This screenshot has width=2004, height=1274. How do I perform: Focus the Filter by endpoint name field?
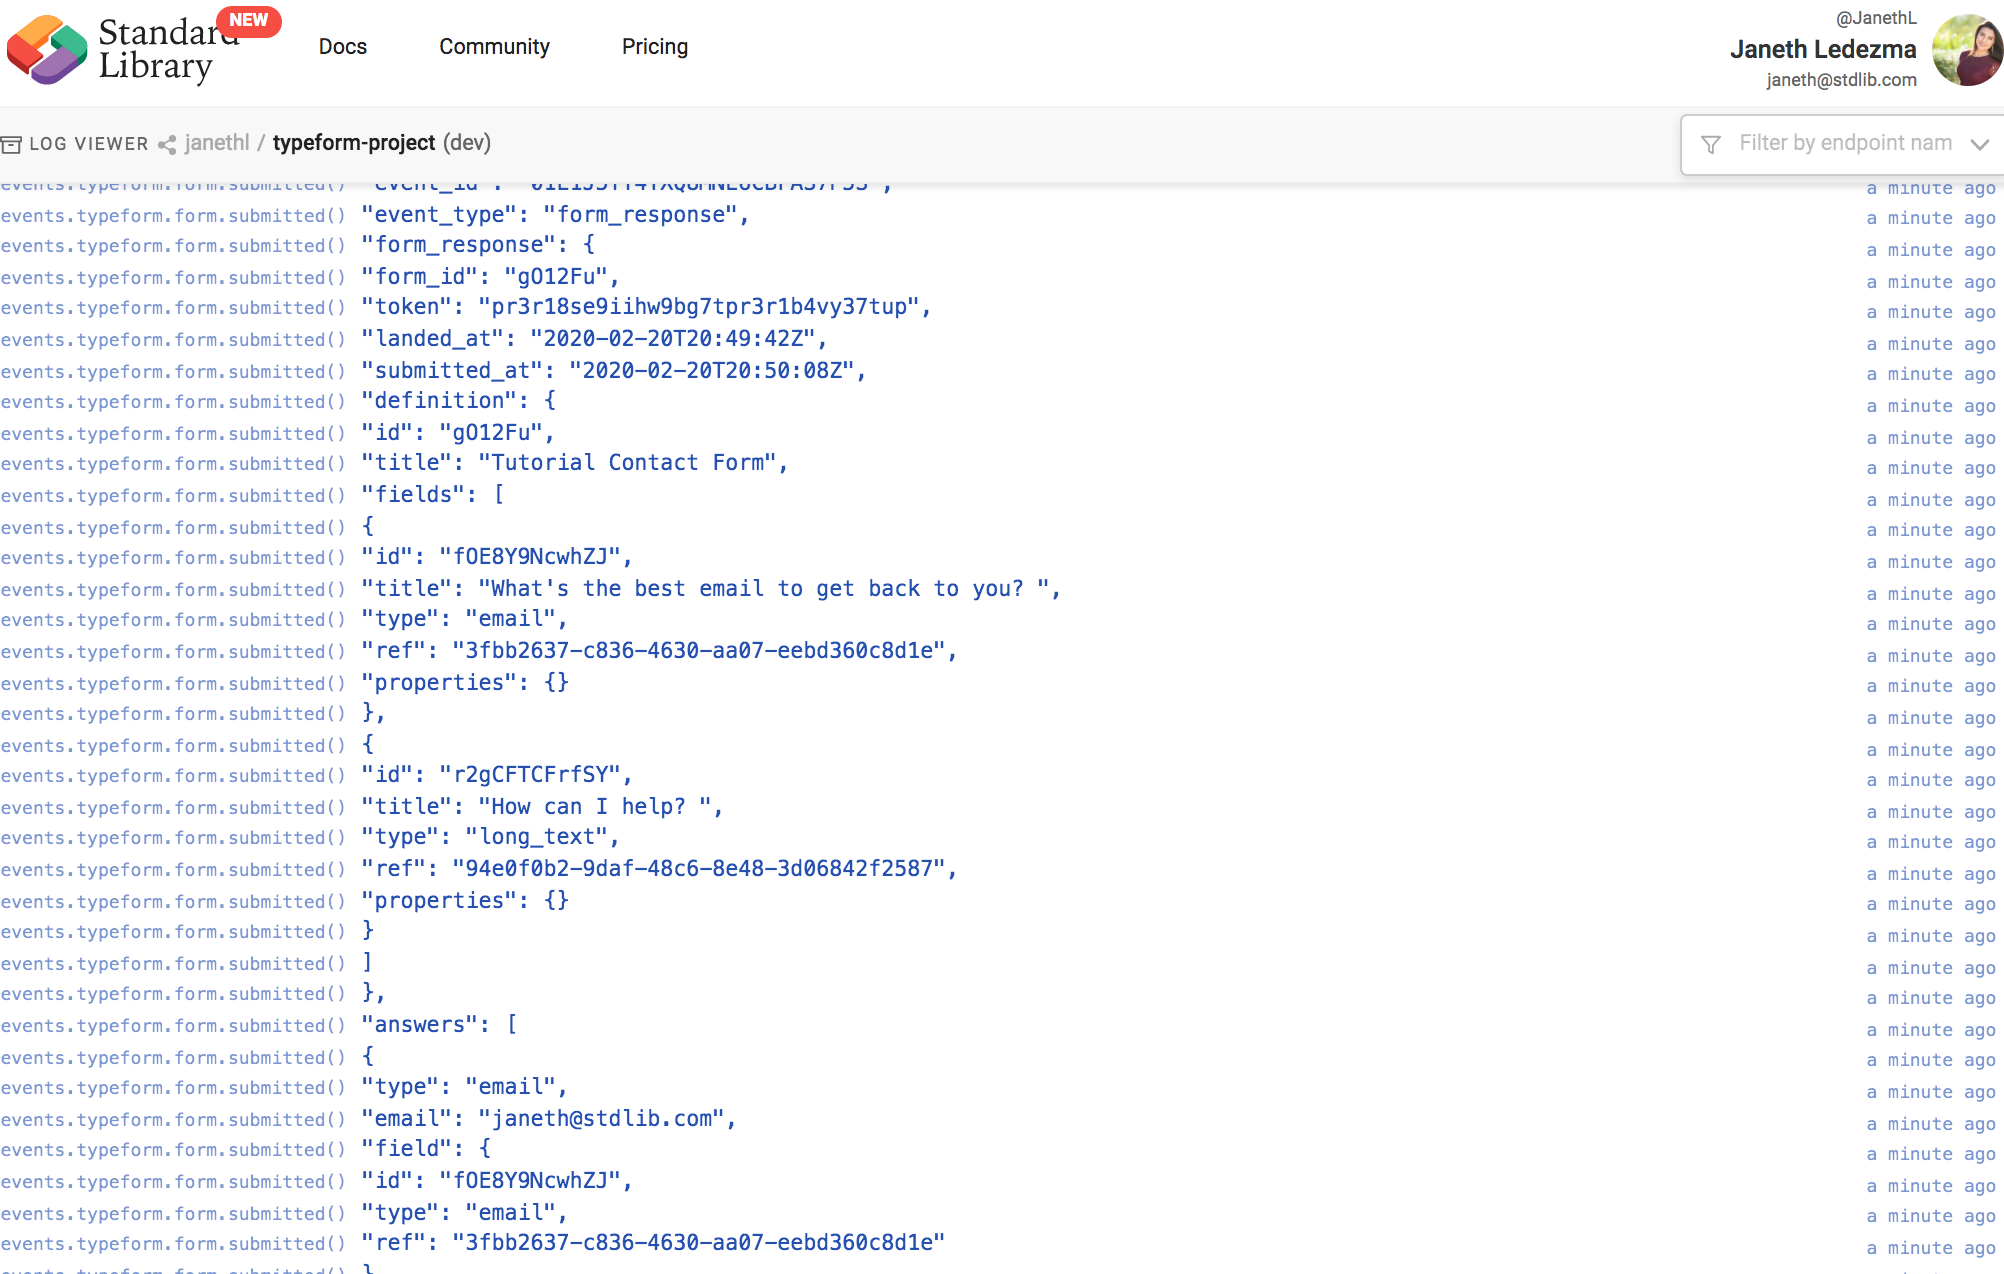click(1845, 143)
